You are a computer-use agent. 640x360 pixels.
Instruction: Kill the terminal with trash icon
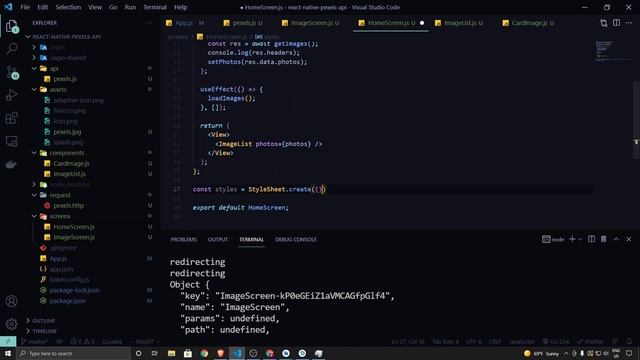coord(604,239)
